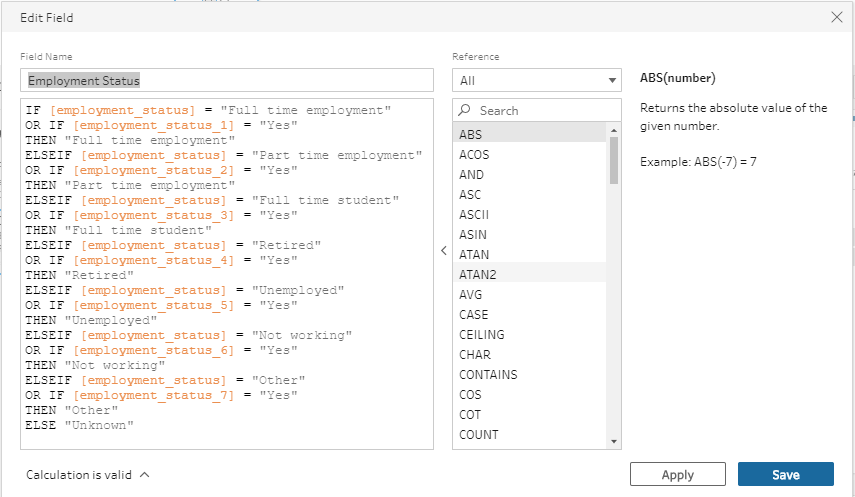Click the Save button

point(785,475)
